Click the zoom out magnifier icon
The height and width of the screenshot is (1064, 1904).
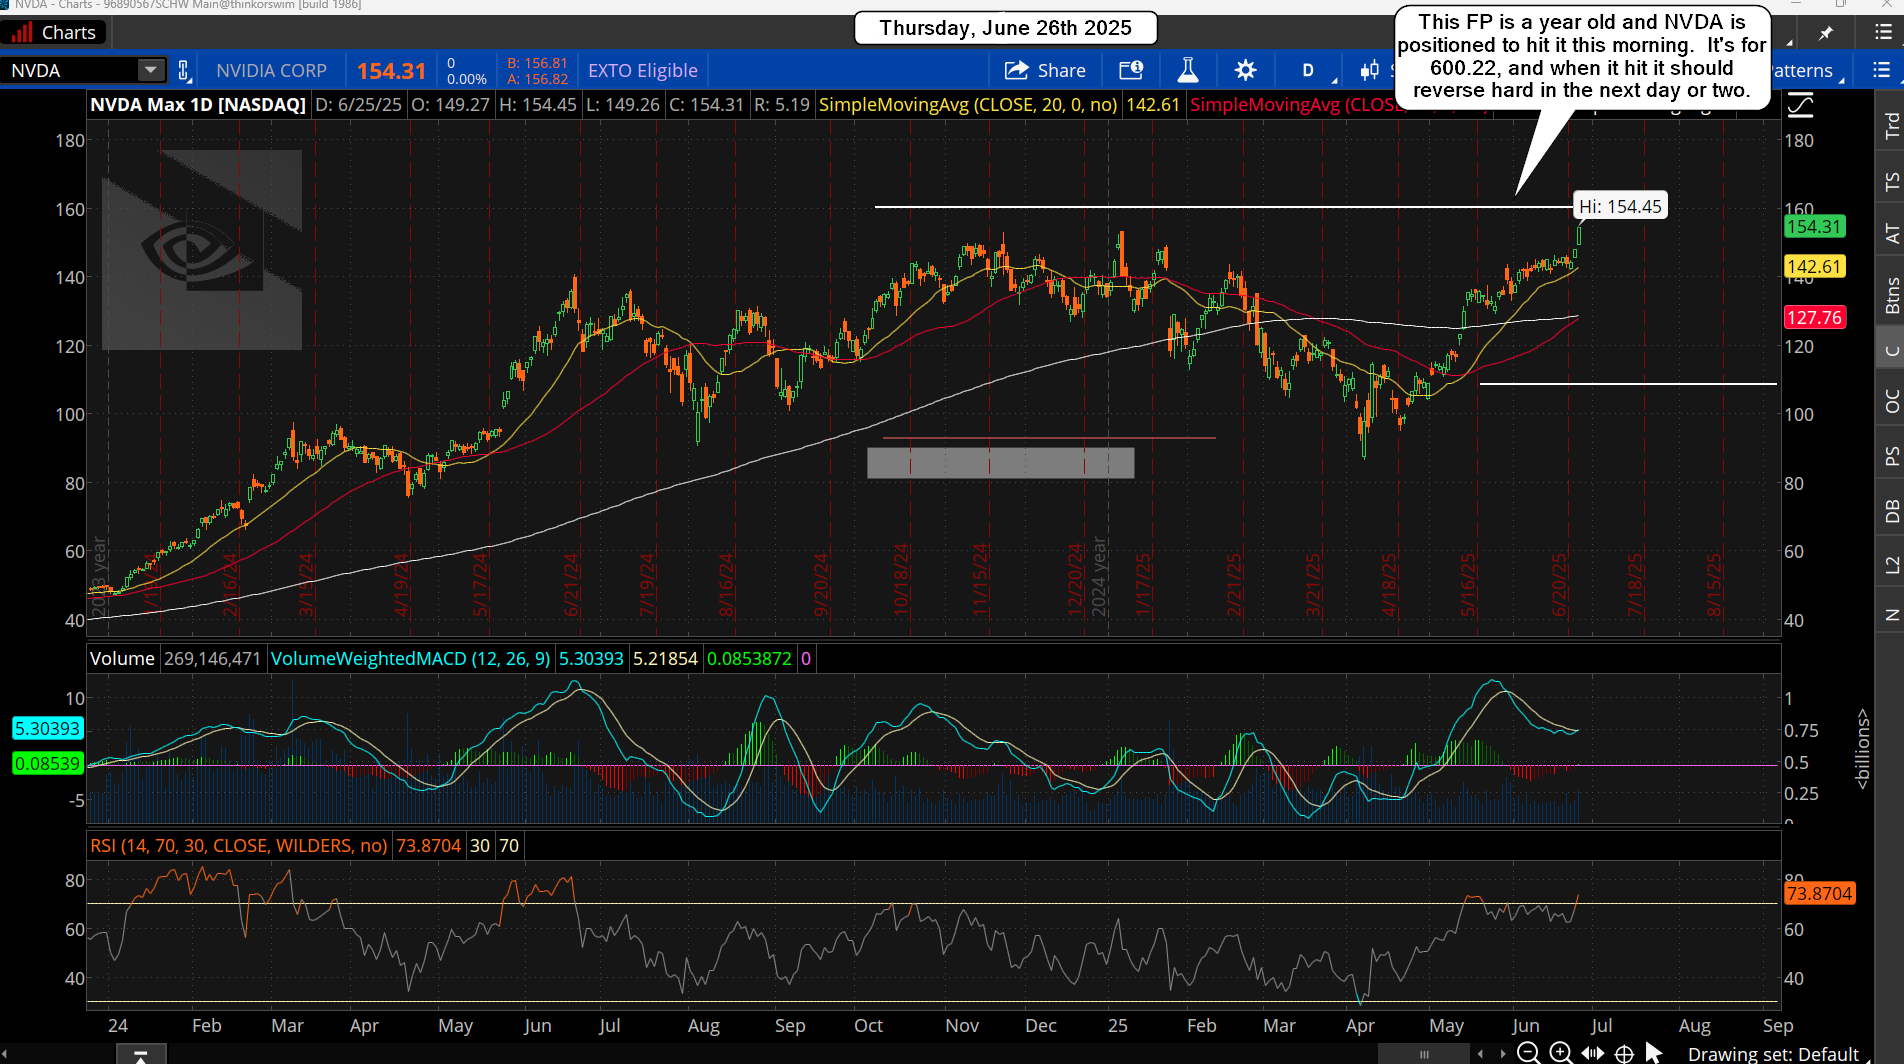1528,1053
